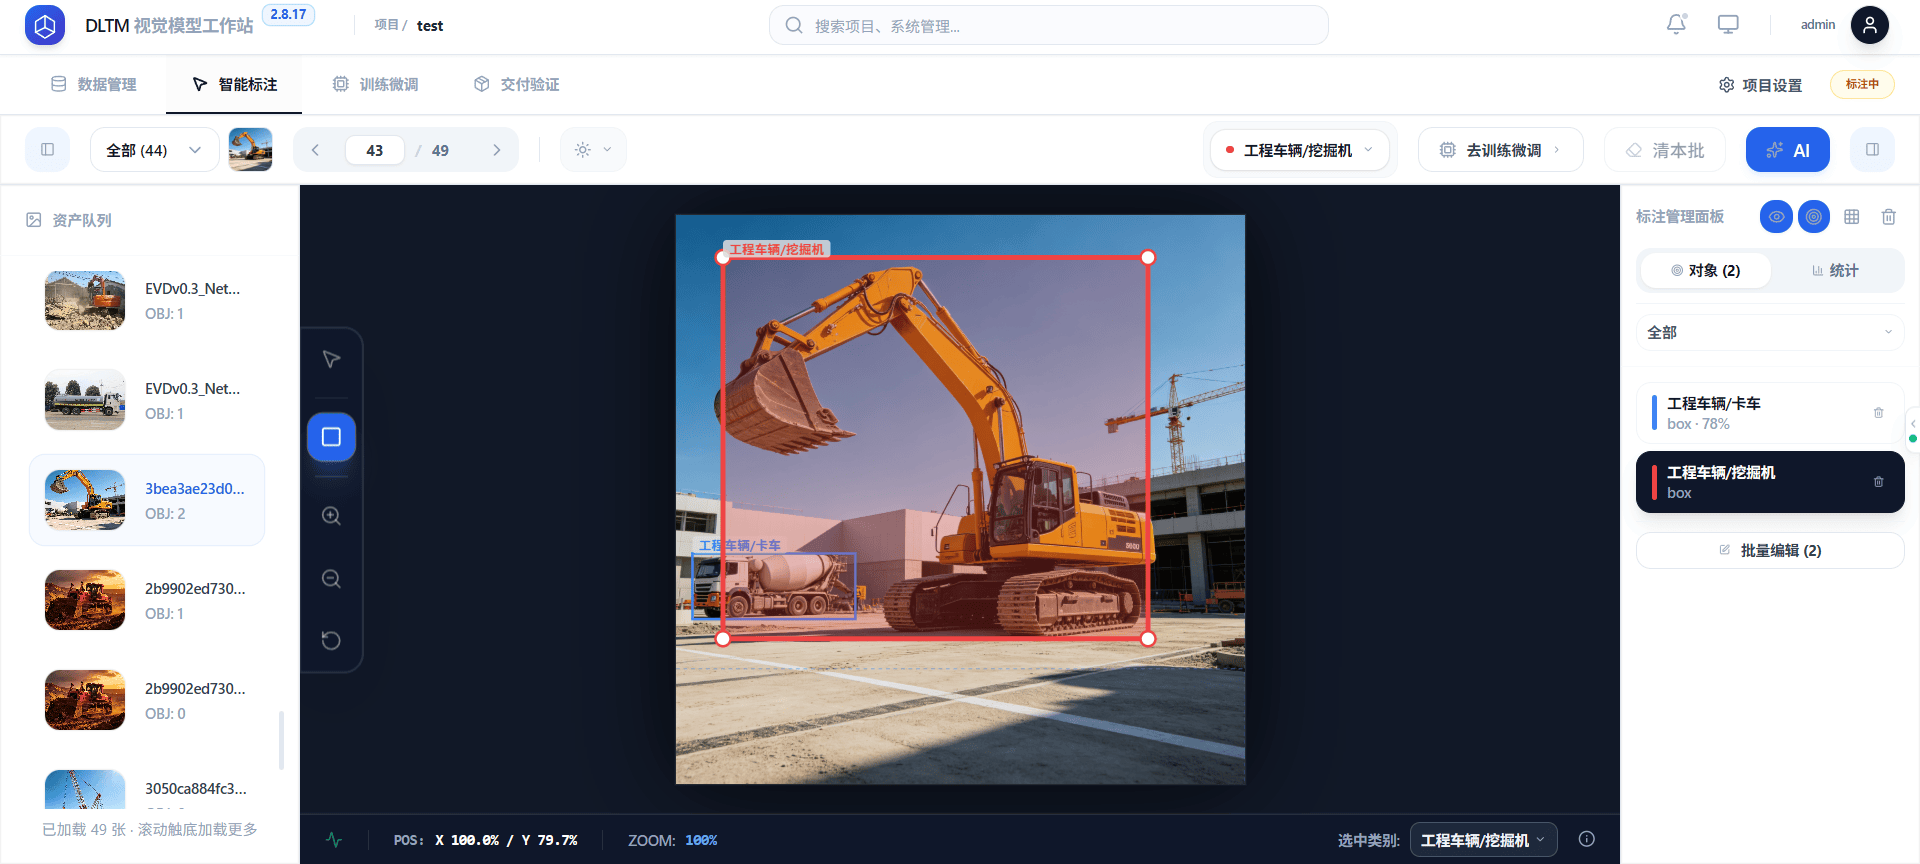Select the 工程车辆/挖掘机 annotation item
The width and height of the screenshot is (1920, 864).
click(1770, 482)
